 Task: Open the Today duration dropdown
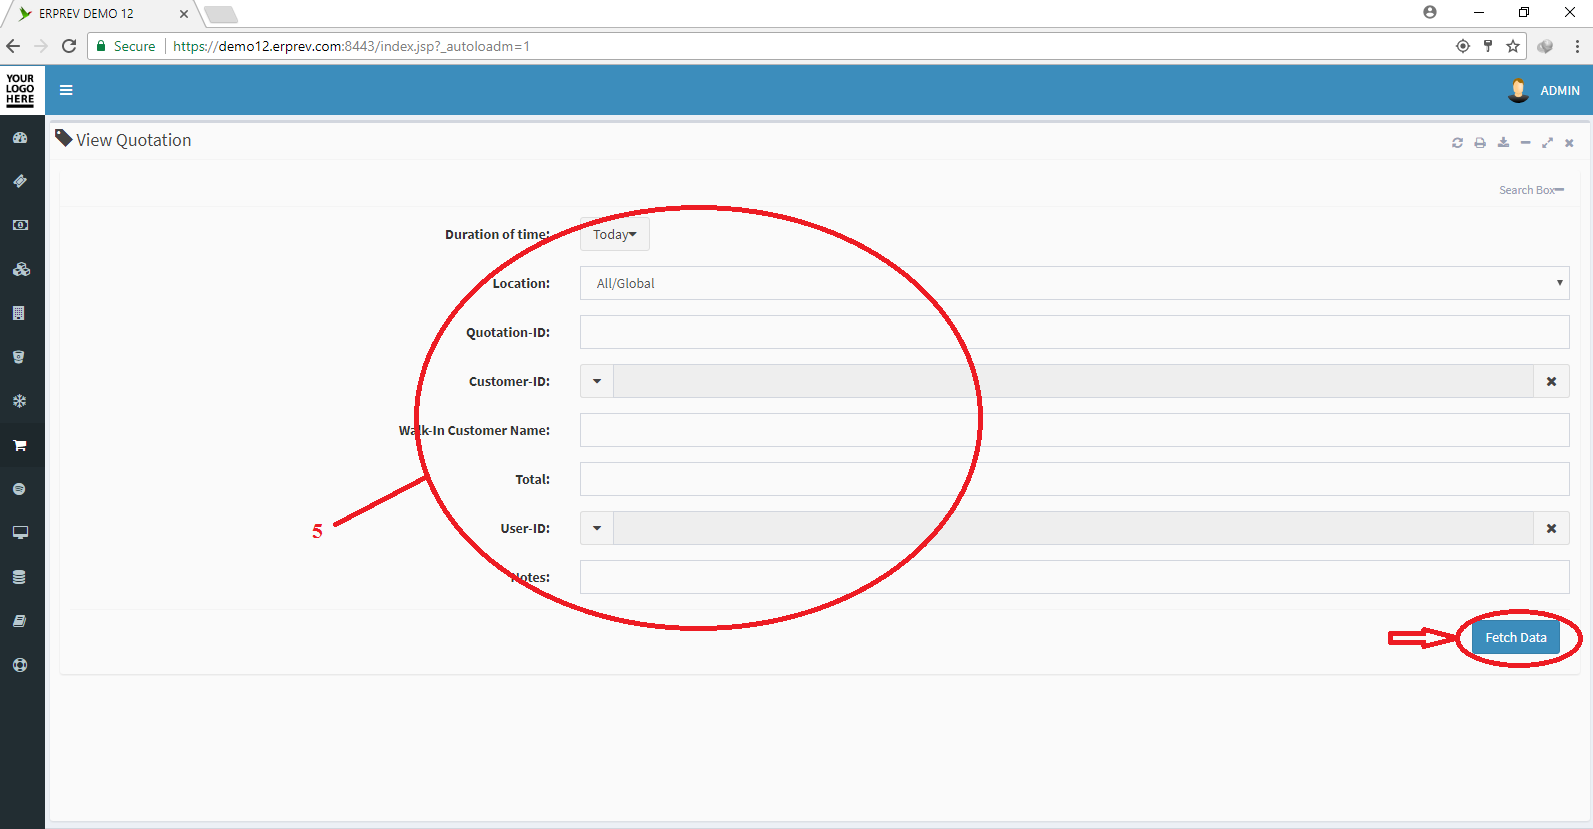[x=615, y=235]
